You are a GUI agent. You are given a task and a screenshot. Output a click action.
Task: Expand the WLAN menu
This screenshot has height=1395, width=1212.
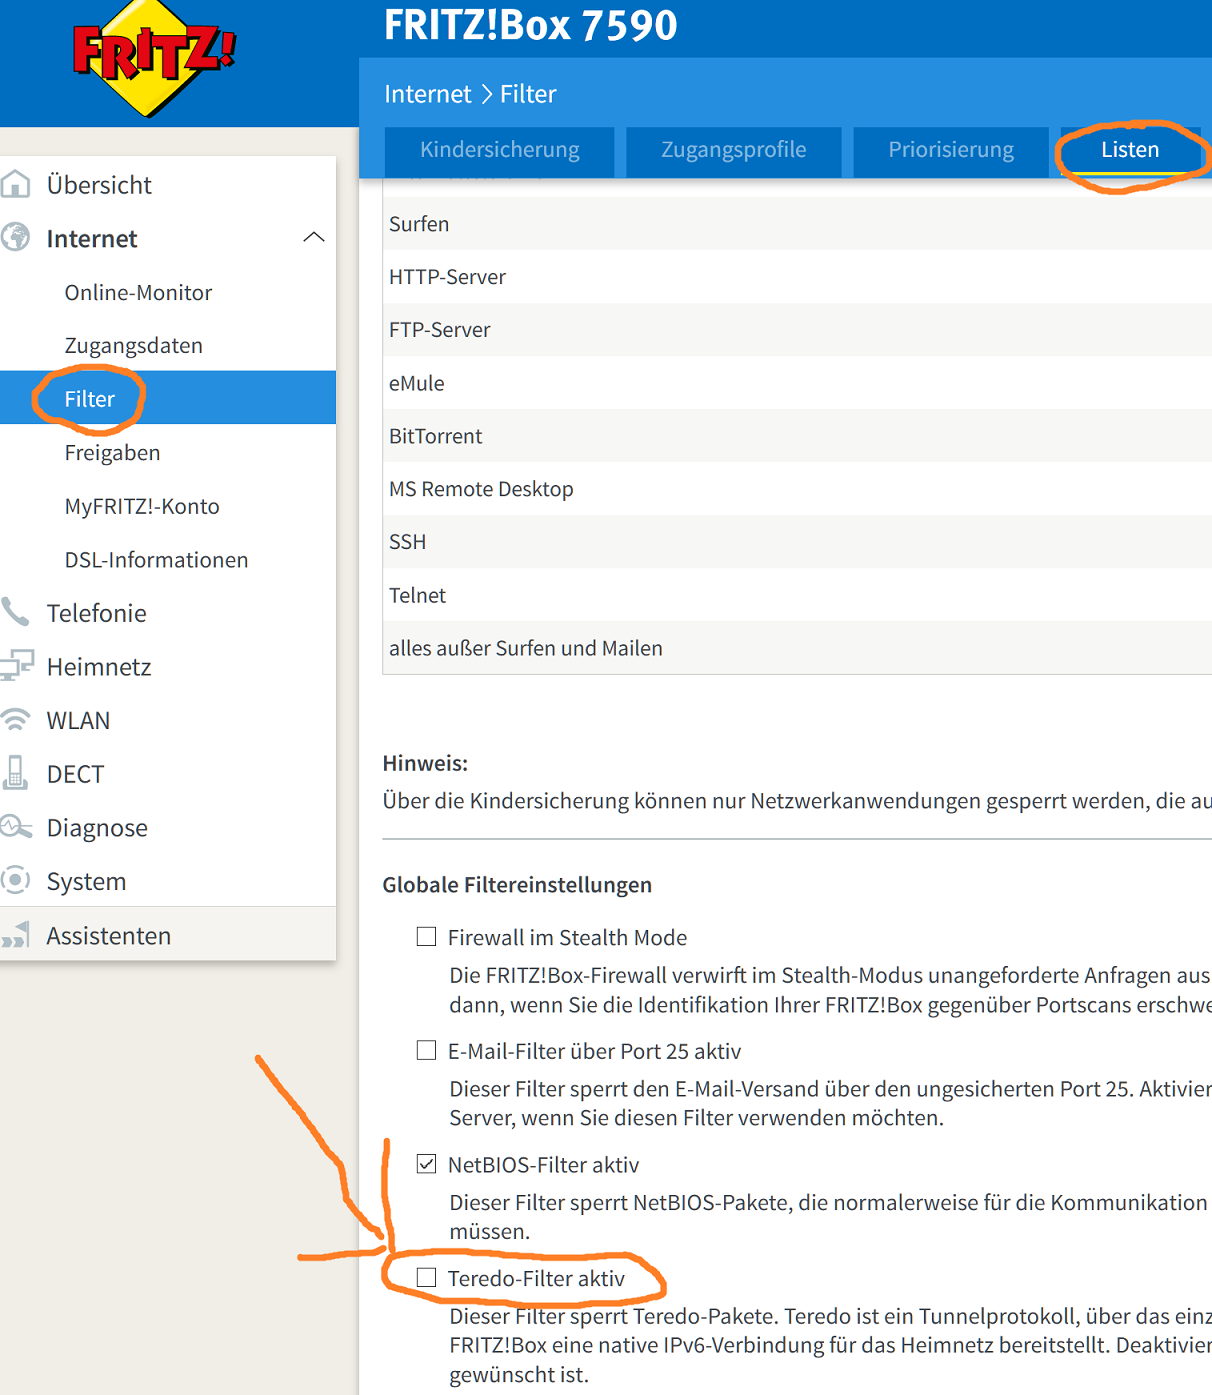[78, 721]
